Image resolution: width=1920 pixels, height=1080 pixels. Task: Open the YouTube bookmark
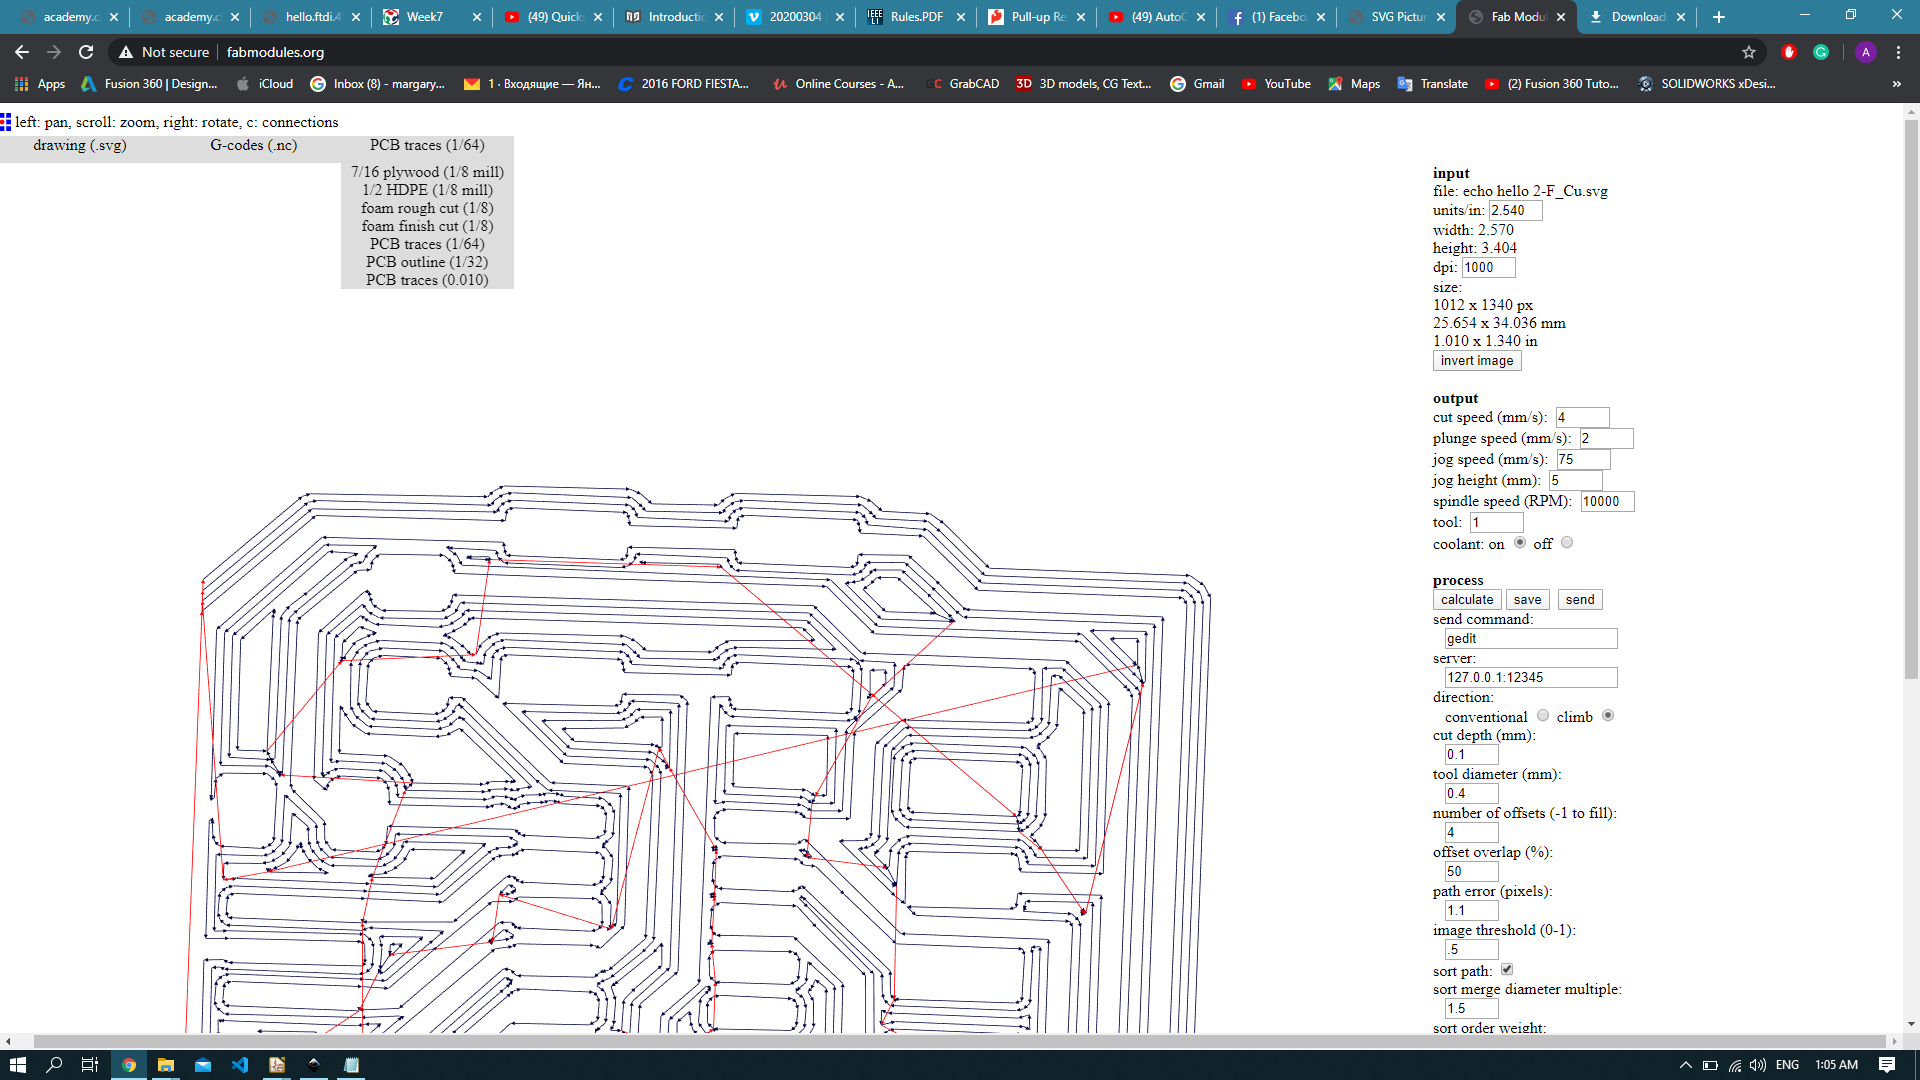[1276, 84]
